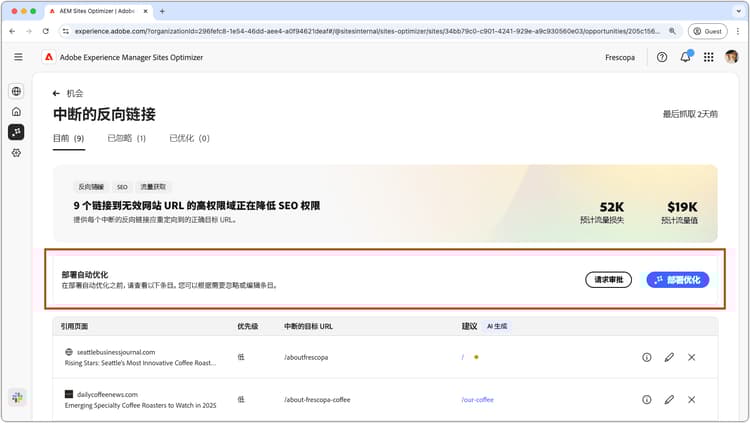750x423 pixels.
Task: Dismiss the seattlebusinessjournal.com row
Action: tap(692, 357)
